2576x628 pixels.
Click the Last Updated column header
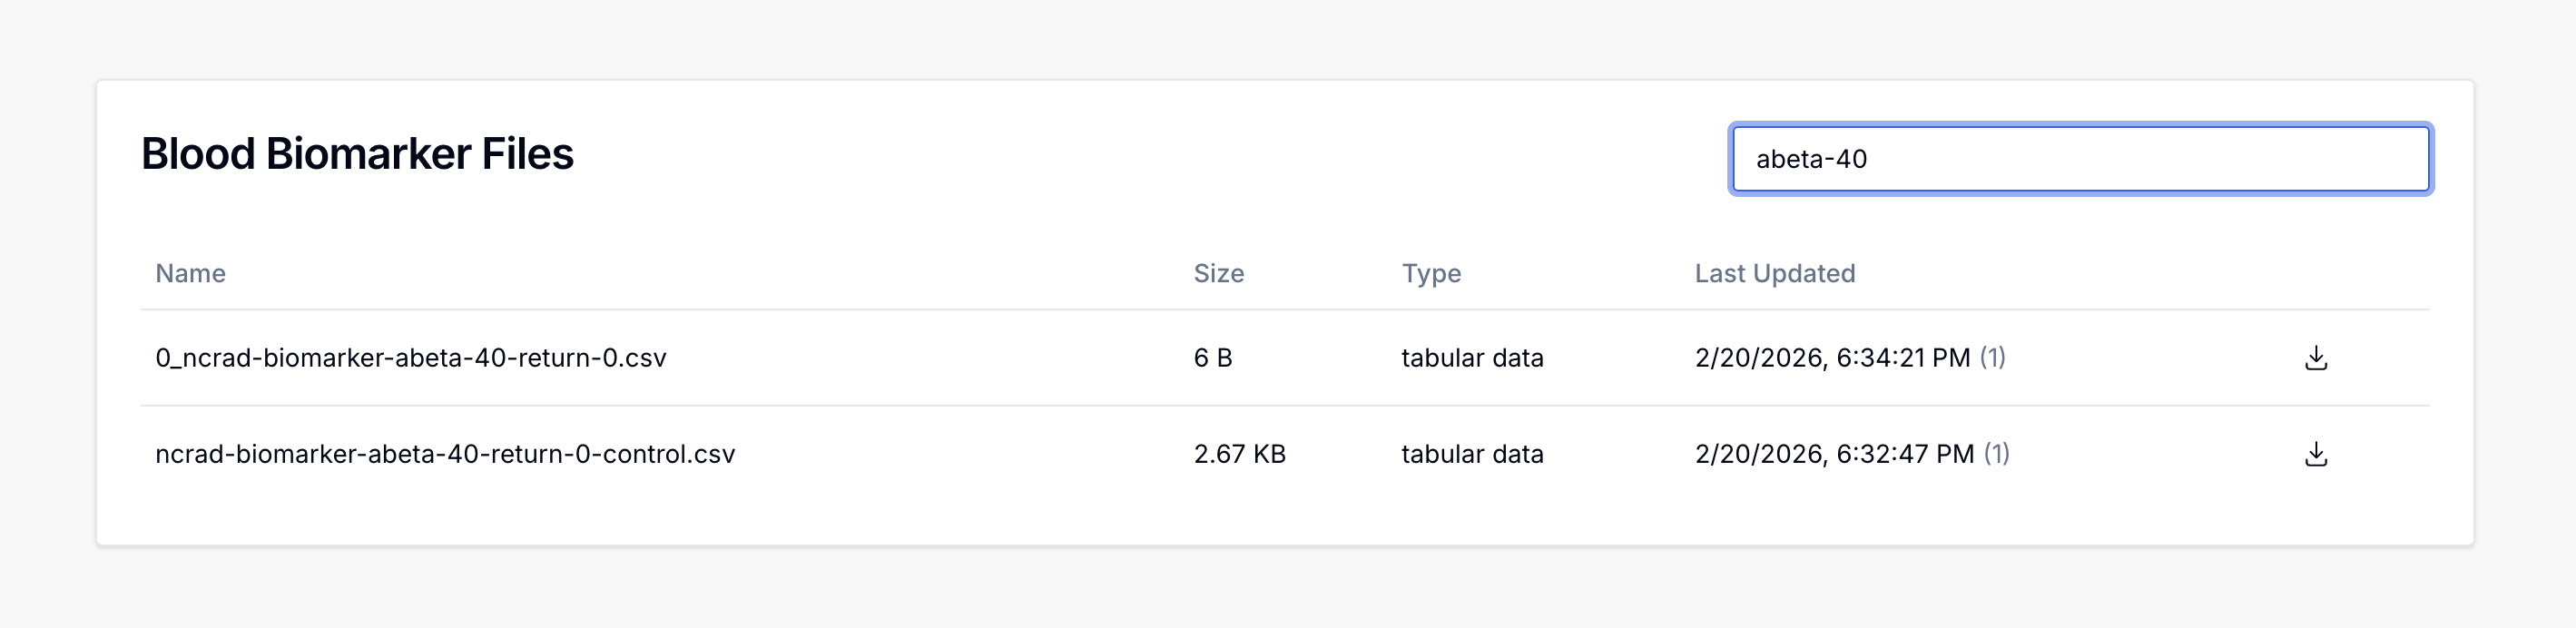pyautogui.click(x=1774, y=273)
